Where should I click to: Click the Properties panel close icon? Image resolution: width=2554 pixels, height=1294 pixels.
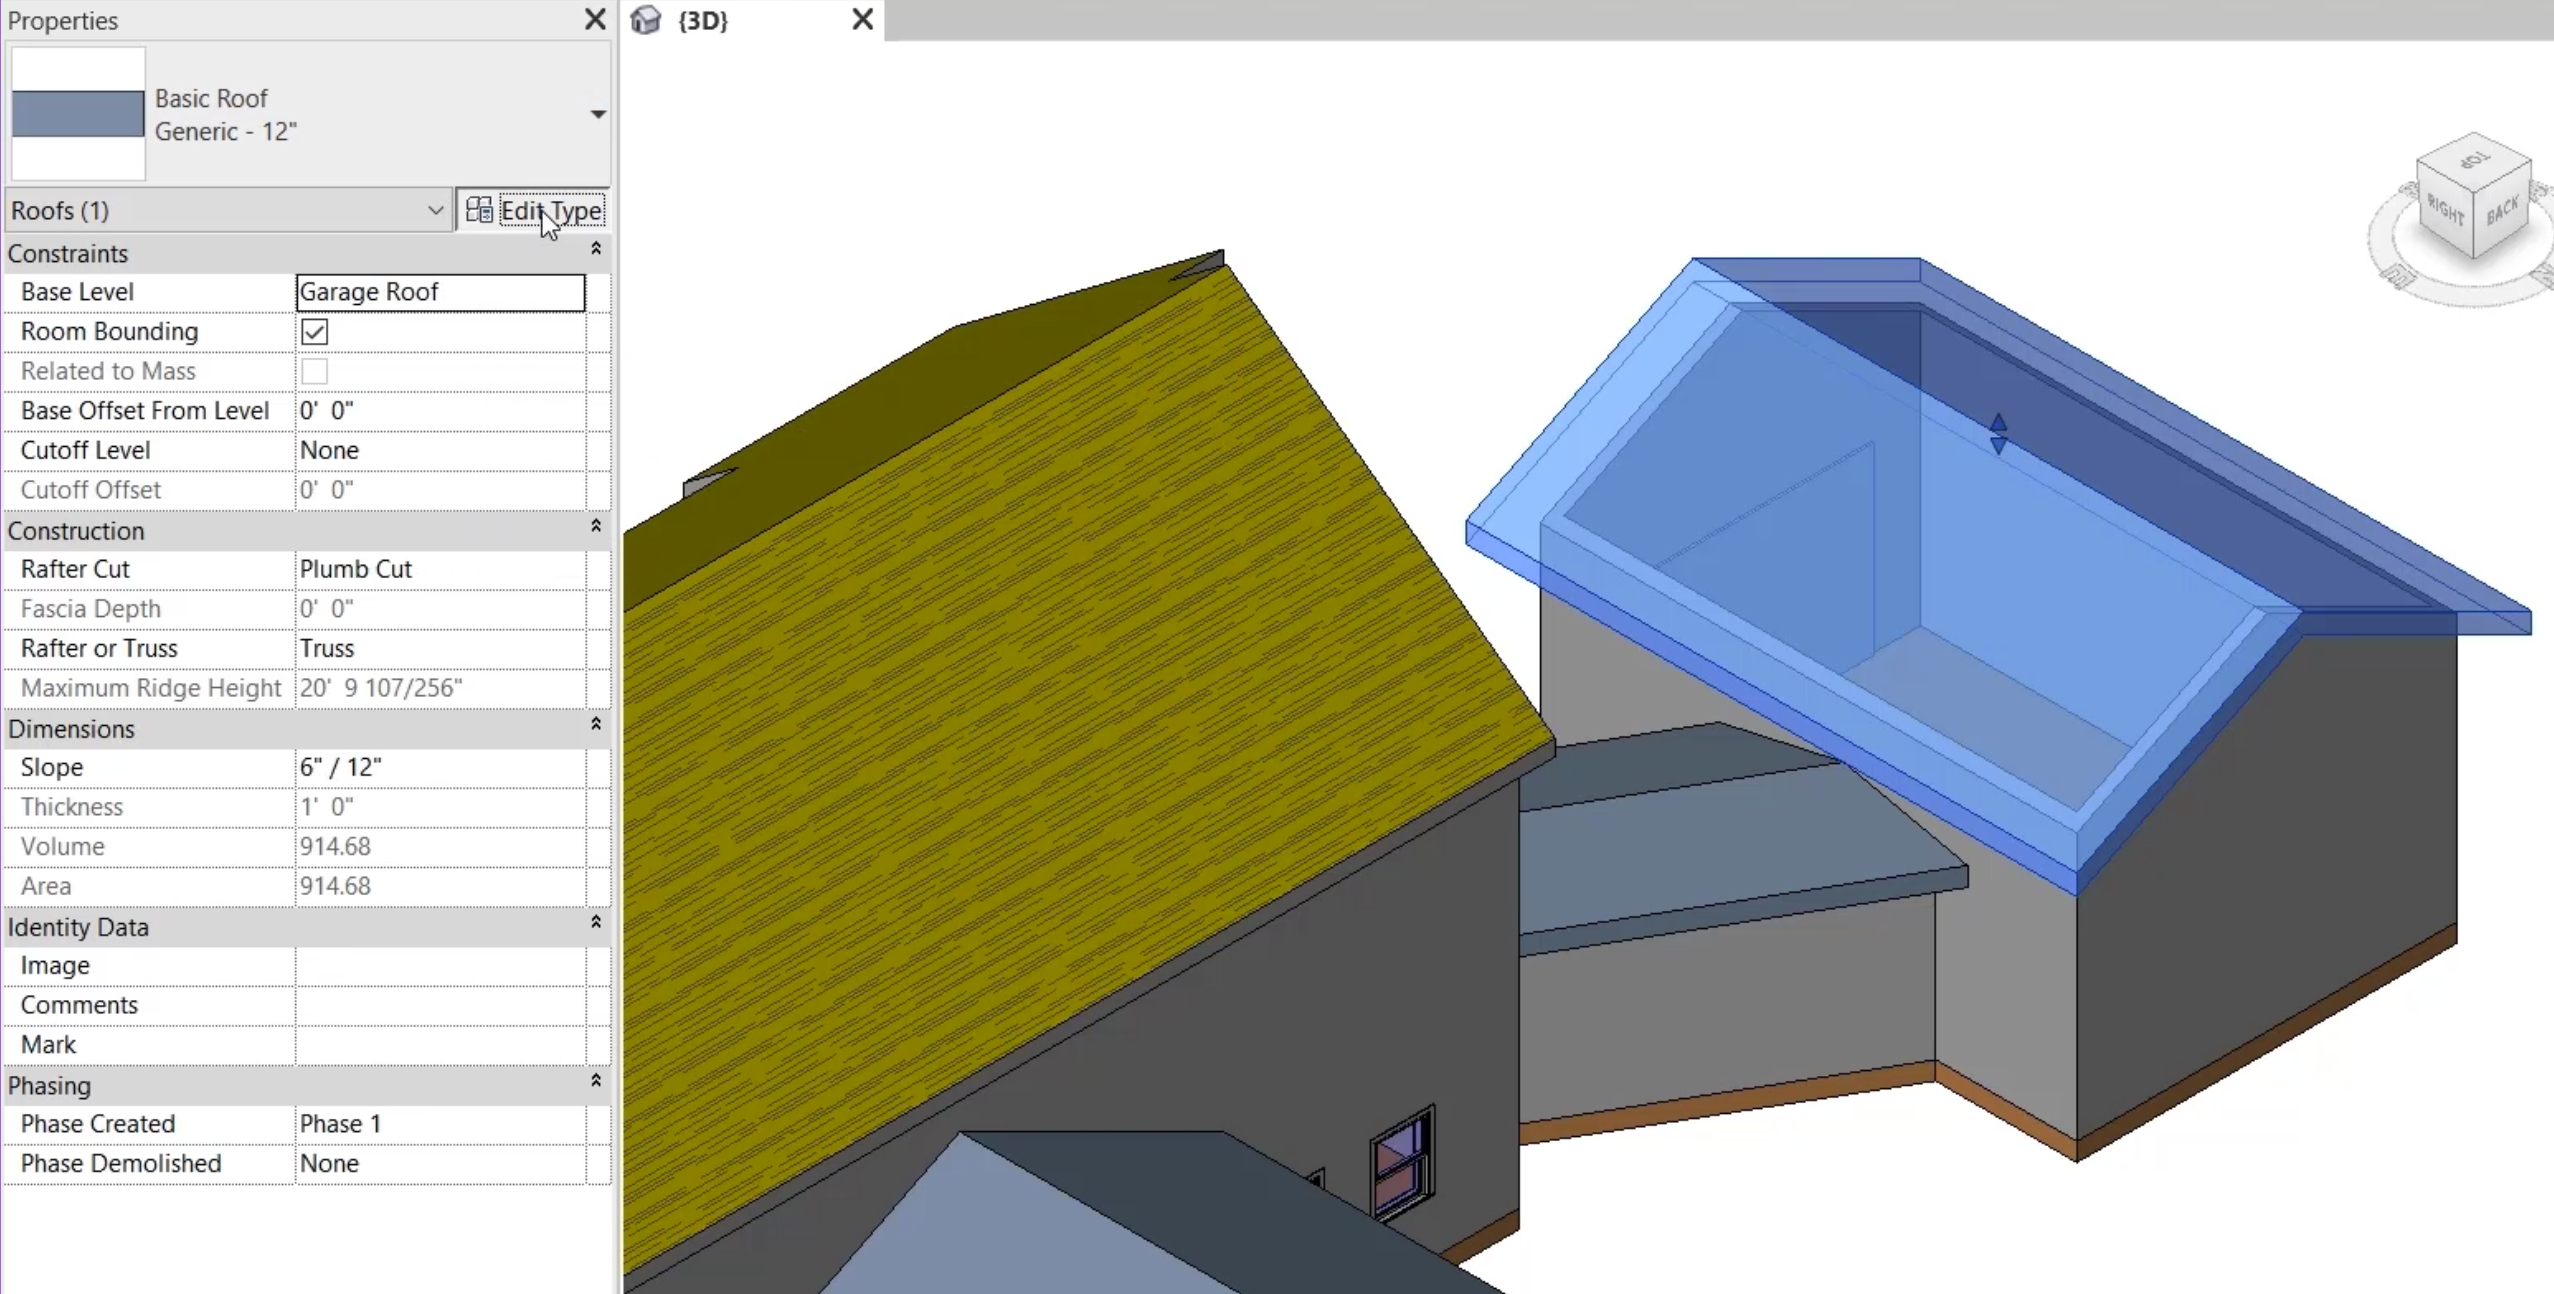[x=596, y=18]
